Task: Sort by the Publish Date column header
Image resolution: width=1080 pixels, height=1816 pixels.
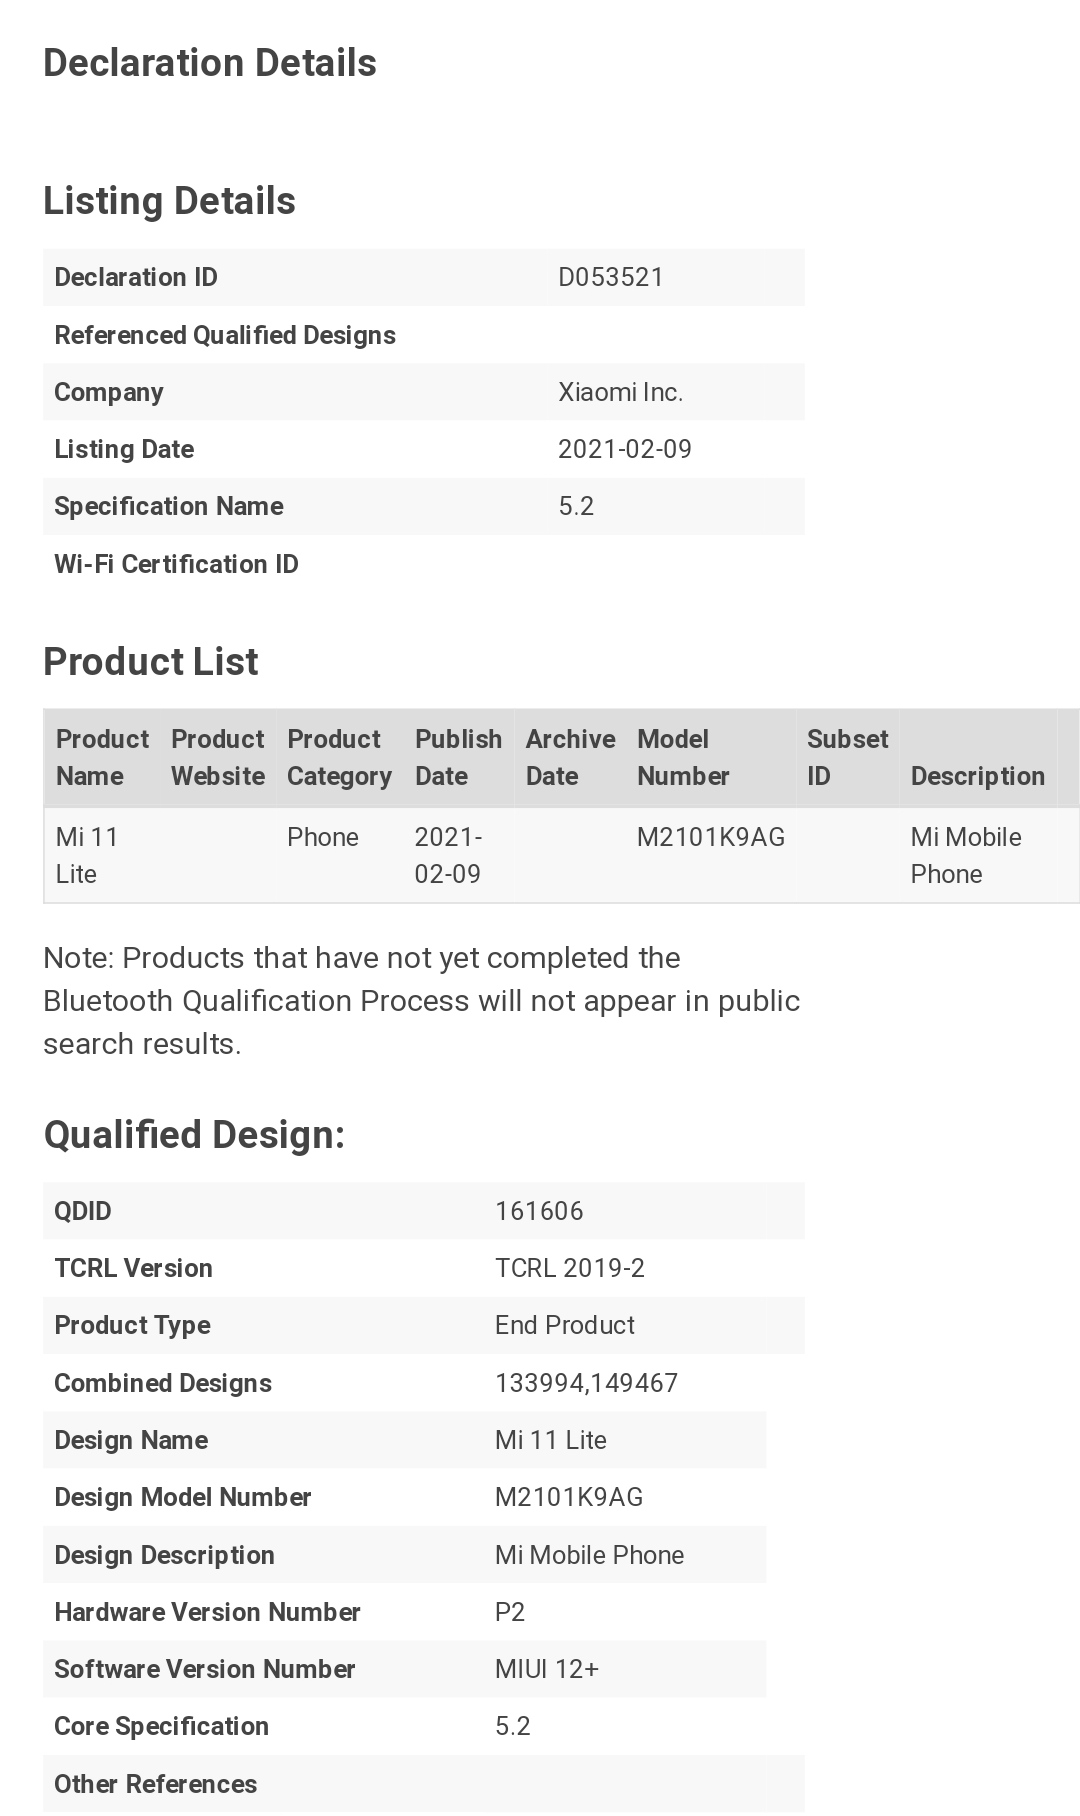Action: (x=458, y=757)
